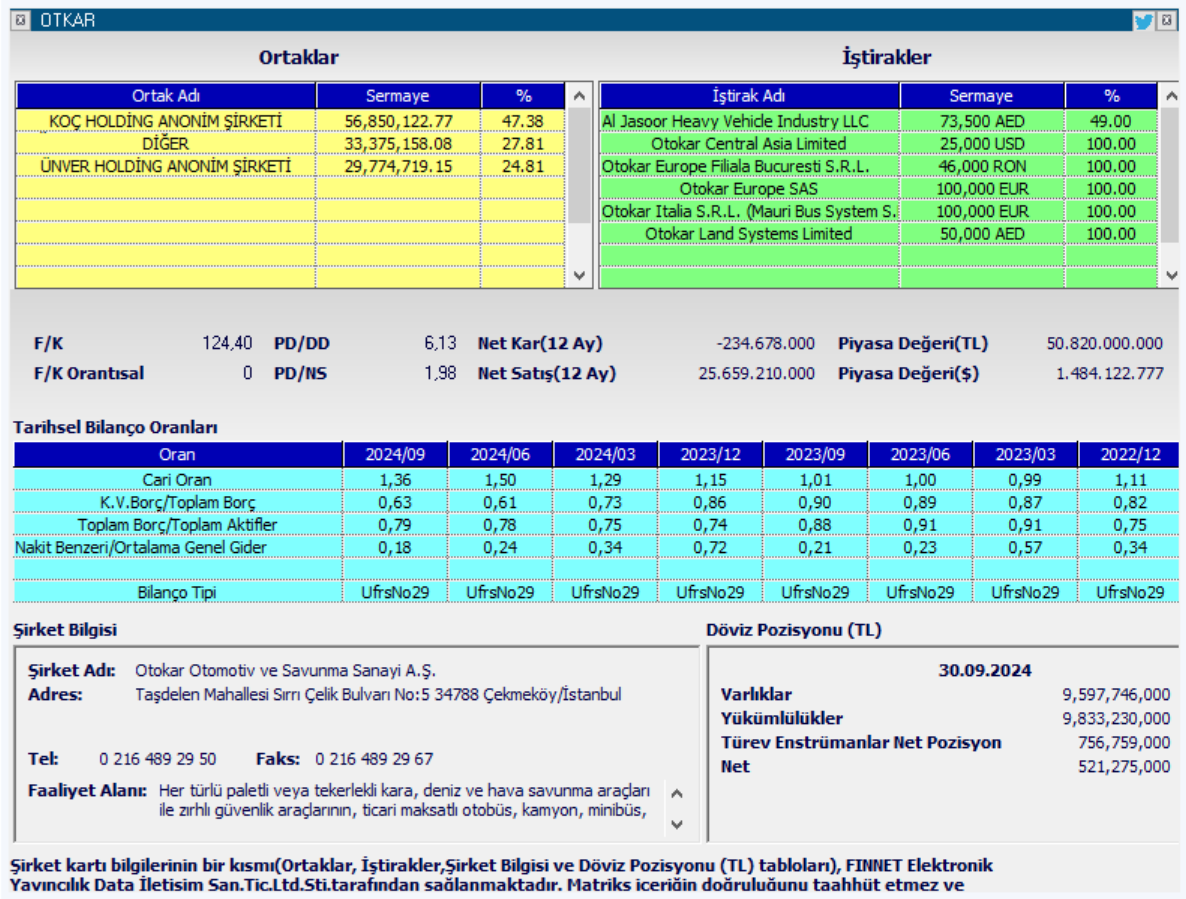
Task: Click the Twitter bird icon in title bar
Action: [1143, 21]
